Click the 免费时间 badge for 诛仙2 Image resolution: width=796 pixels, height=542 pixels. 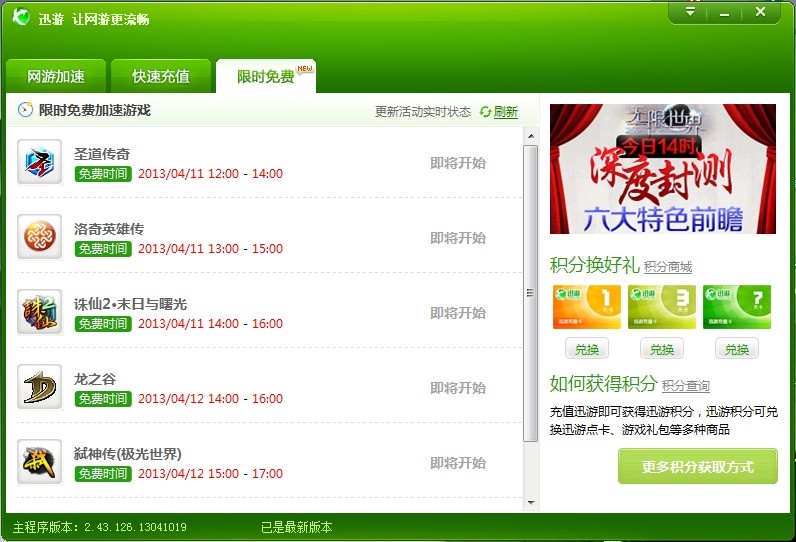[x=103, y=324]
